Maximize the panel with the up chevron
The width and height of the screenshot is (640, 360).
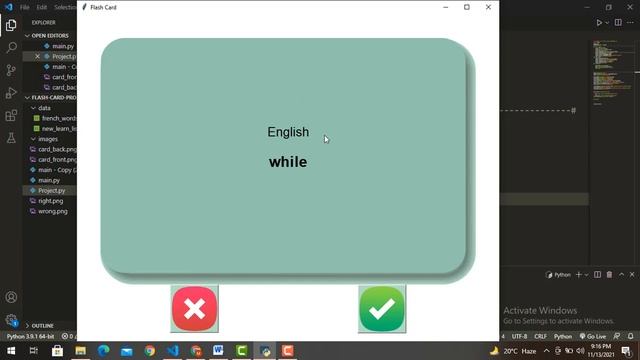coord(621,275)
